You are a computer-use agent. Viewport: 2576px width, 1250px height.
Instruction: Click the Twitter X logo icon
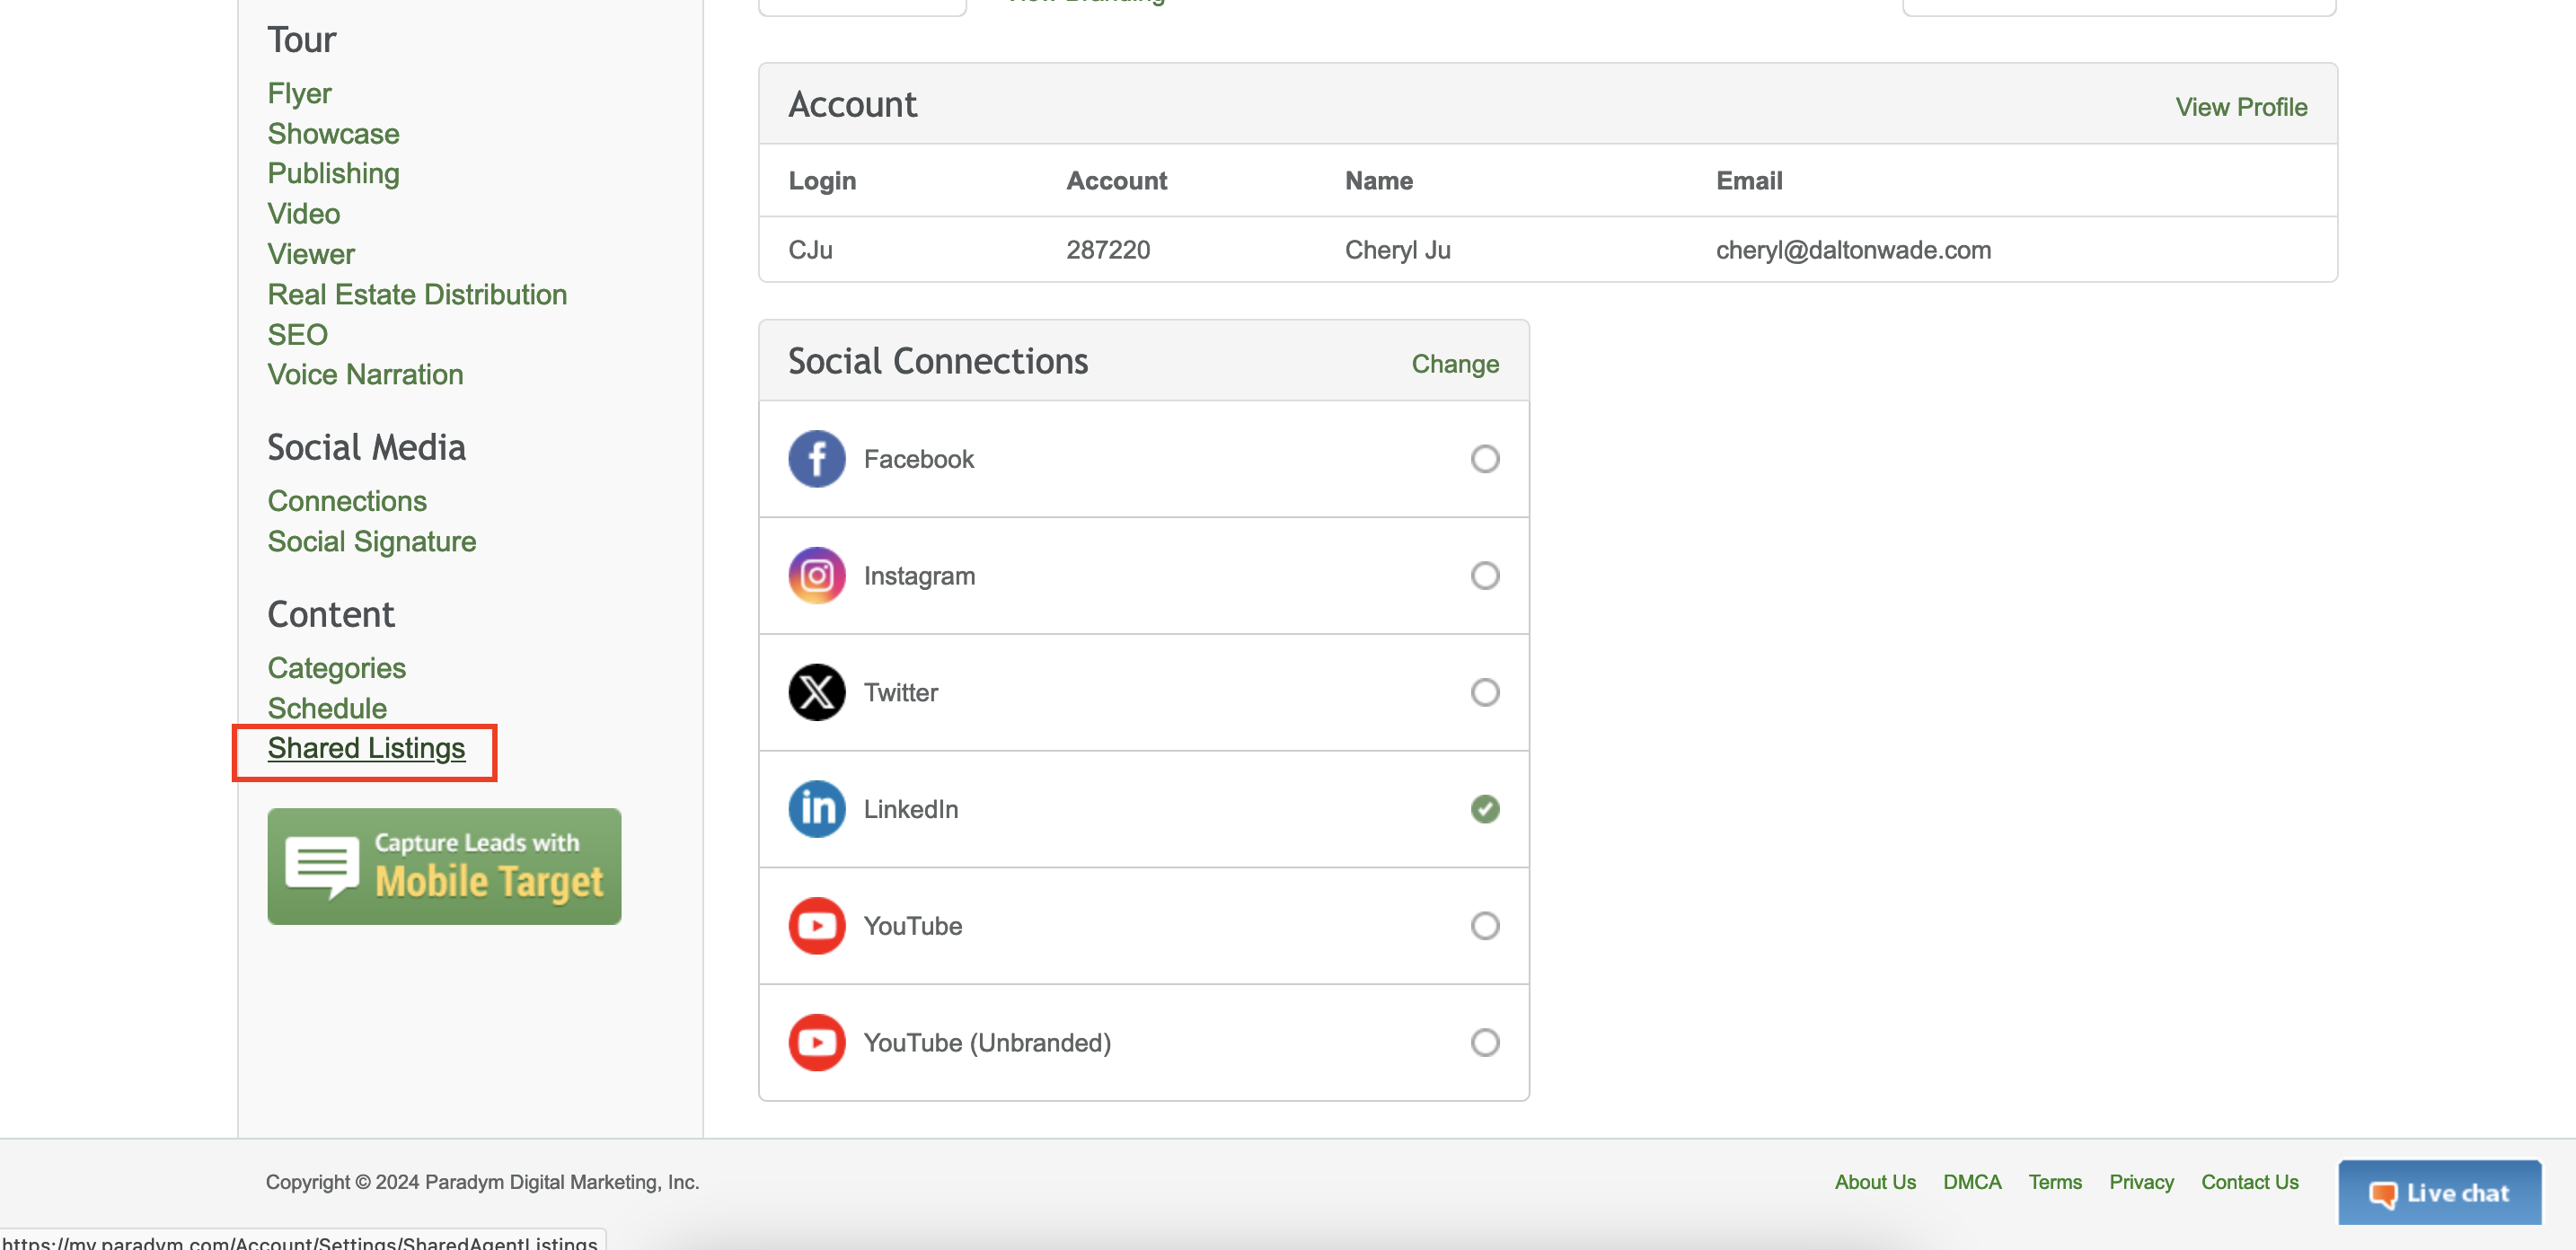click(816, 692)
